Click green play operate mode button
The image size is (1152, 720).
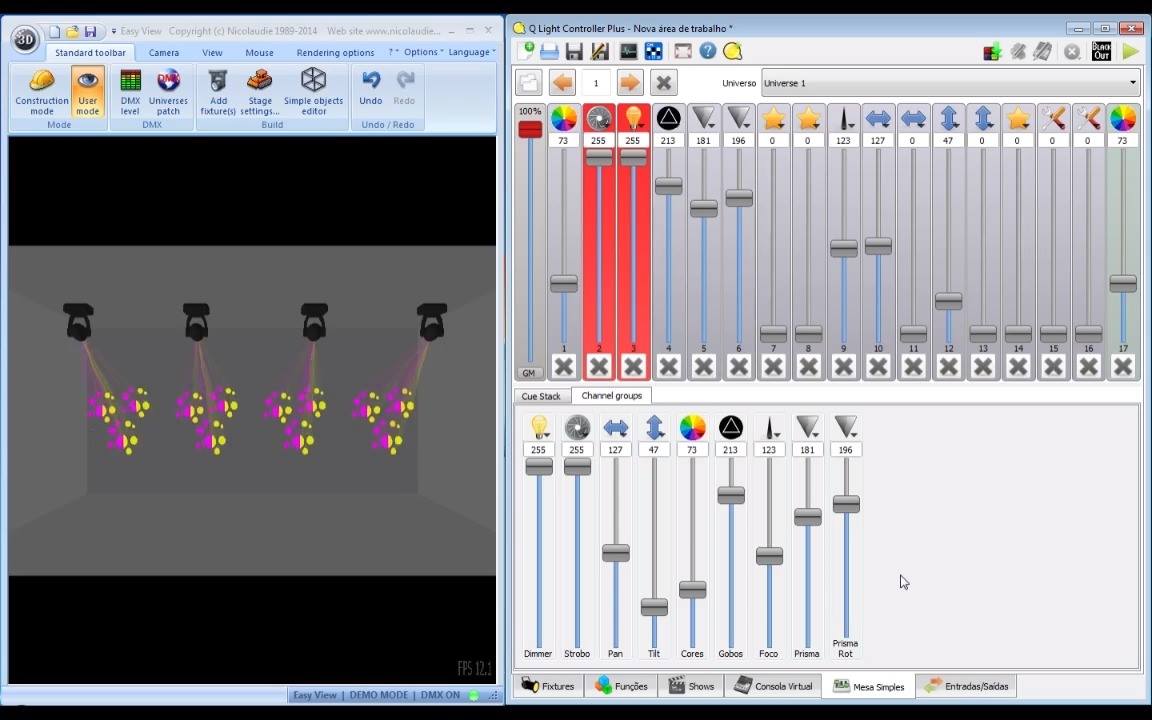[x=1130, y=51]
